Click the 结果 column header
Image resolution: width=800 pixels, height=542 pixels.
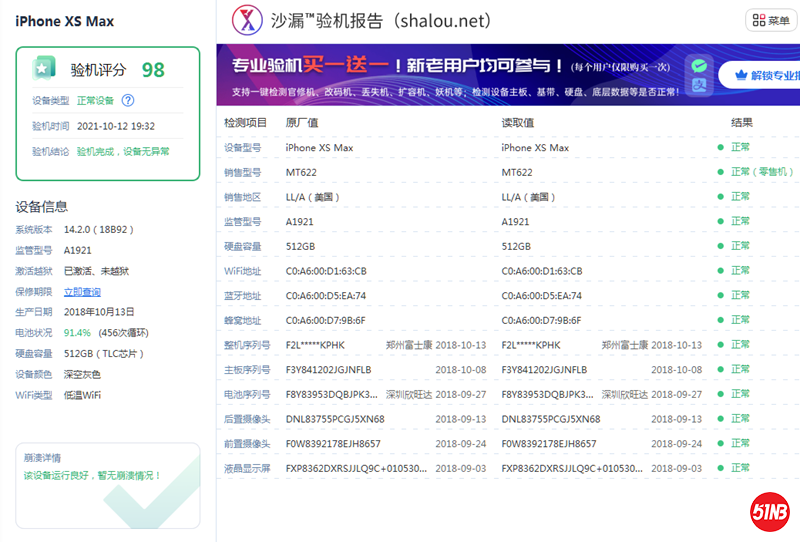[x=741, y=122]
